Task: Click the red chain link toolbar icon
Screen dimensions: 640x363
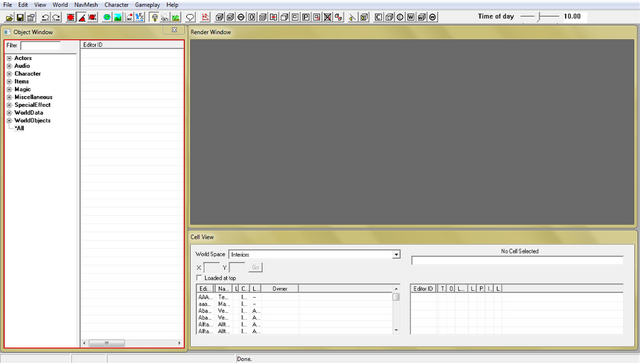Action: pyautogui.click(x=338, y=17)
